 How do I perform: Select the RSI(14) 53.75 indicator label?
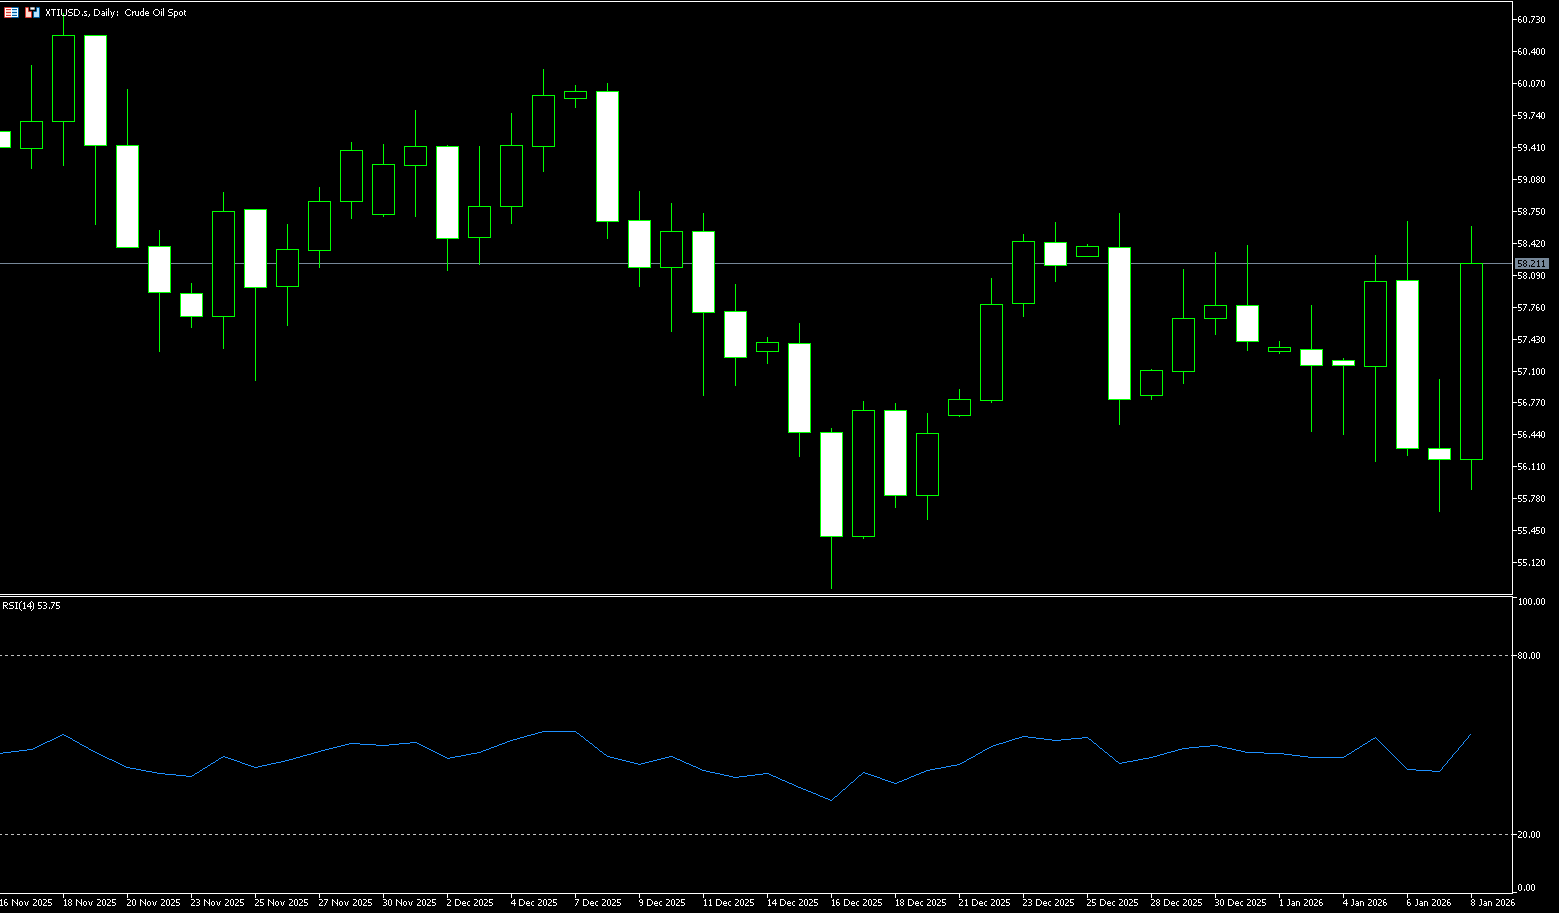(31, 606)
